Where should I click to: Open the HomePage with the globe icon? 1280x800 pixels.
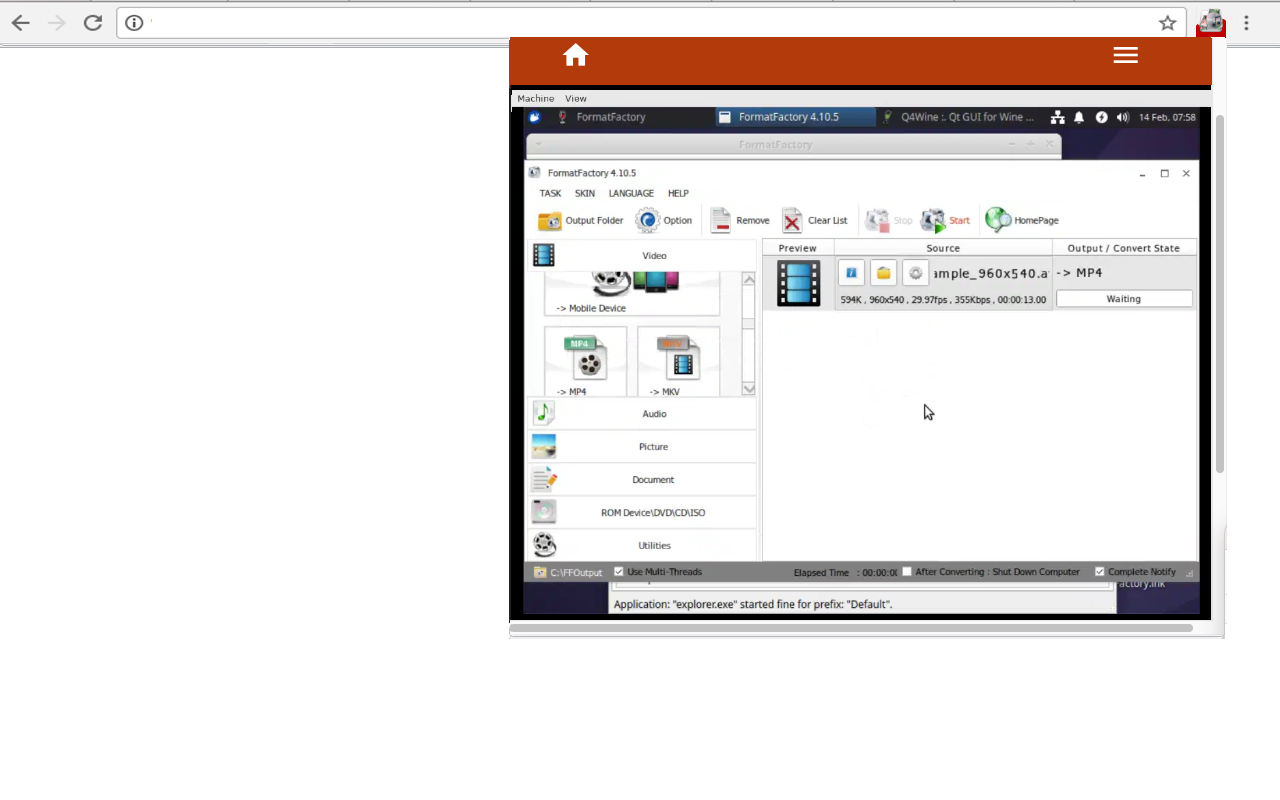pyautogui.click(x=1021, y=220)
